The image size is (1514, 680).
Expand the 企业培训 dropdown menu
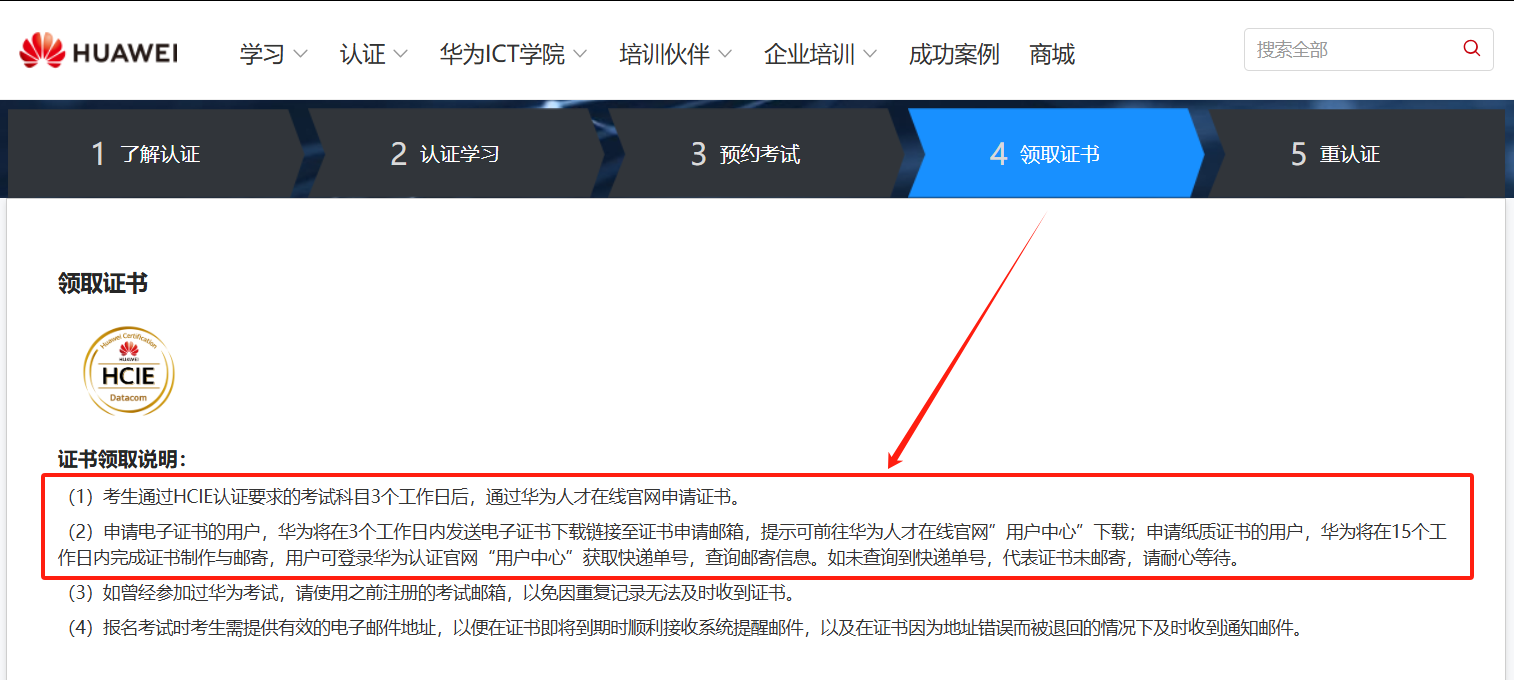pyautogui.click(x=820, y=54)
